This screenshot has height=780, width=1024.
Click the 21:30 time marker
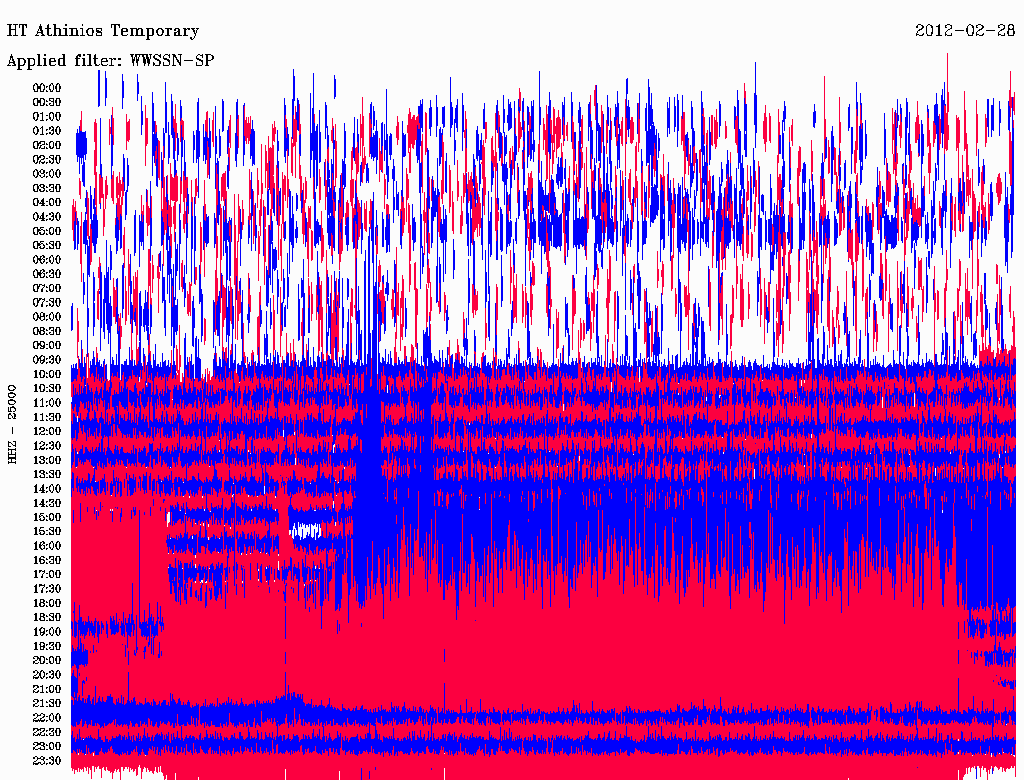(x=47, y=703)
